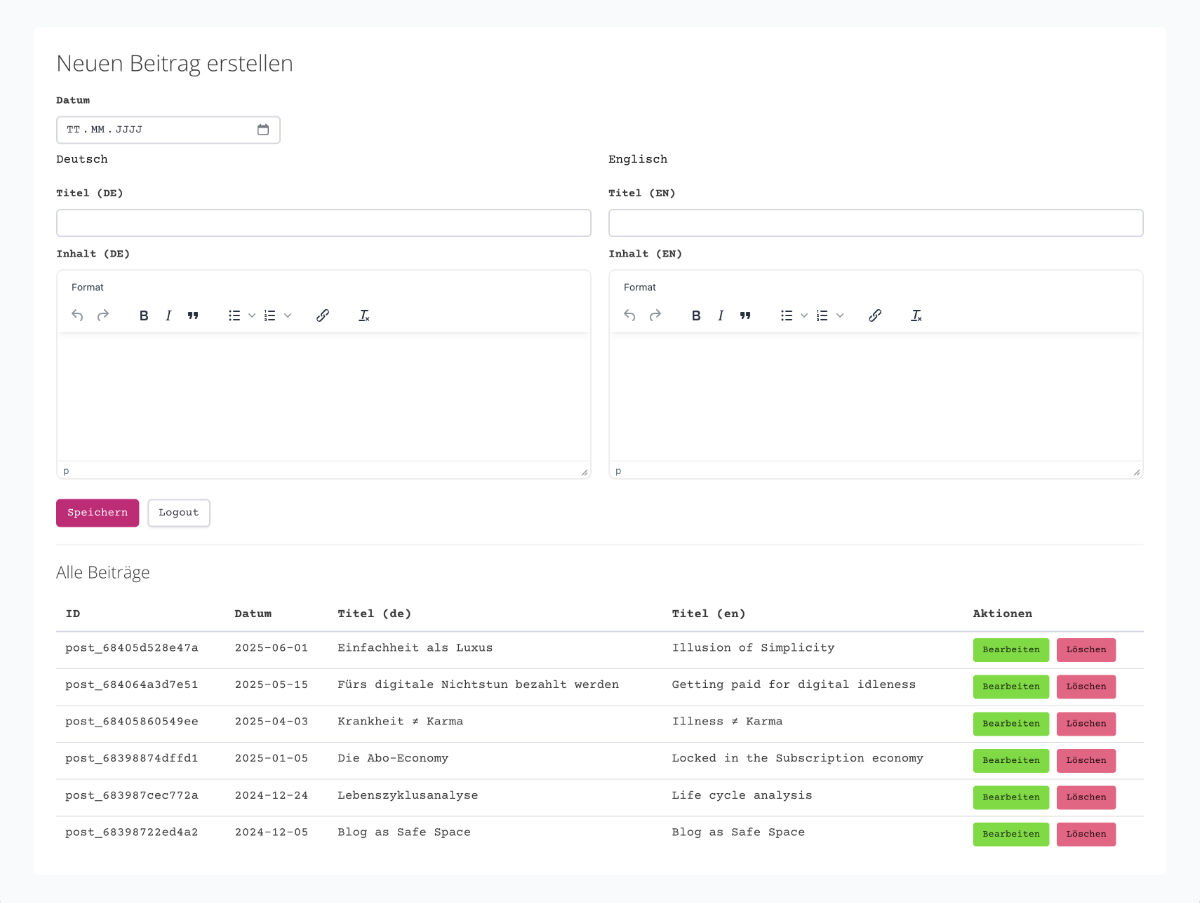Insert link in the Inhalt (EN) editor

tap(875, 315)
